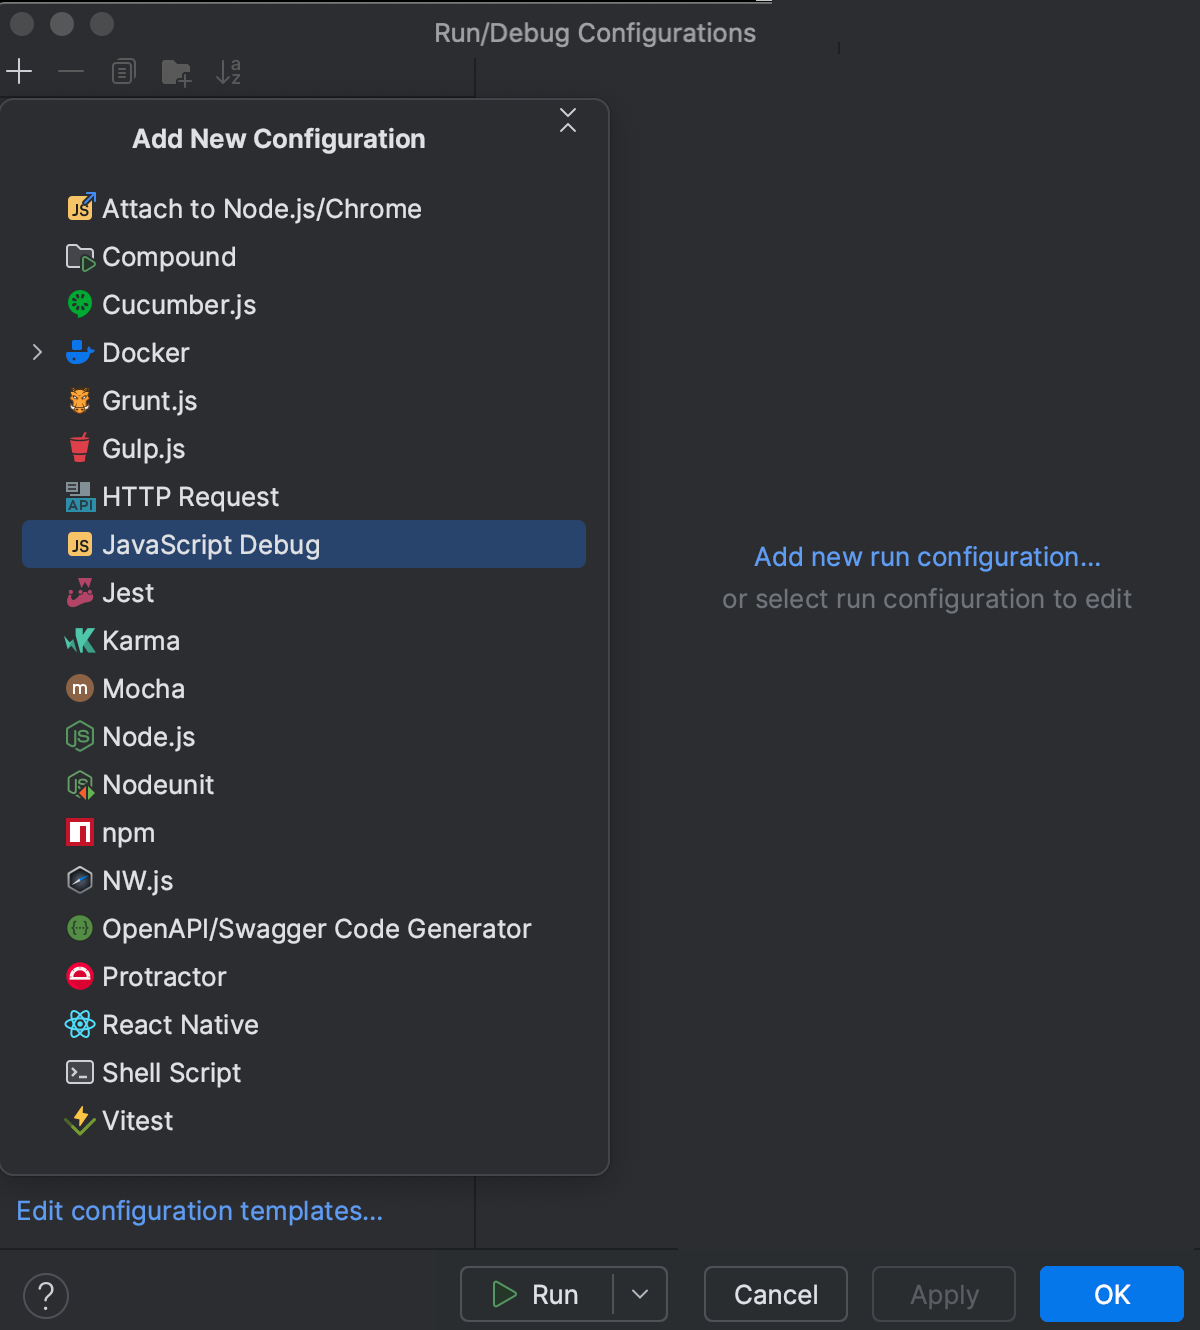Viewport: 1200px width, 1330px height.
Task: Open the help question mark icon
Action: [x=46, y=1294]
